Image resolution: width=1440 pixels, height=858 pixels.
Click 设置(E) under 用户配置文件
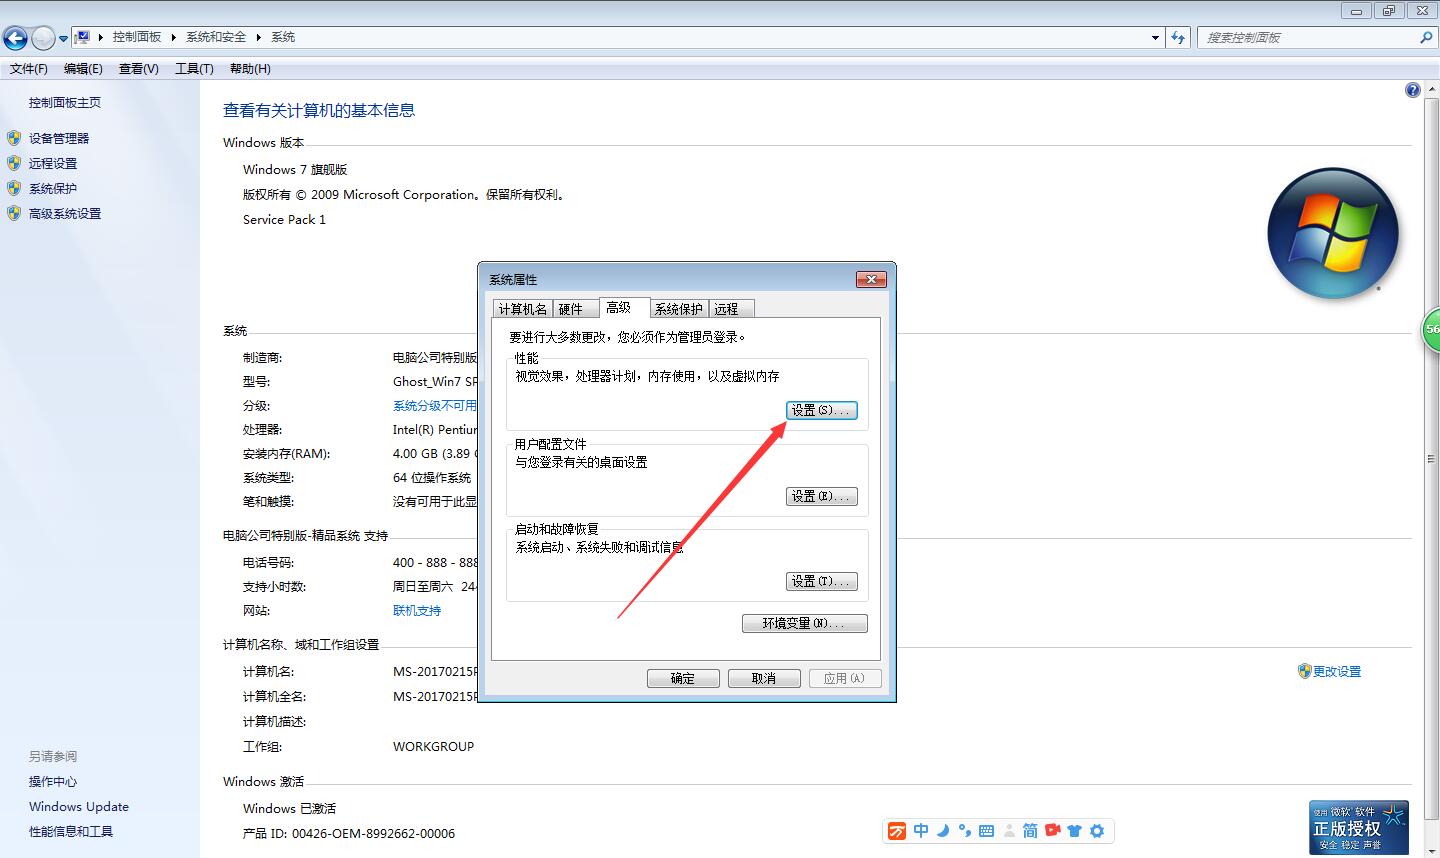[x=822, y=497]
